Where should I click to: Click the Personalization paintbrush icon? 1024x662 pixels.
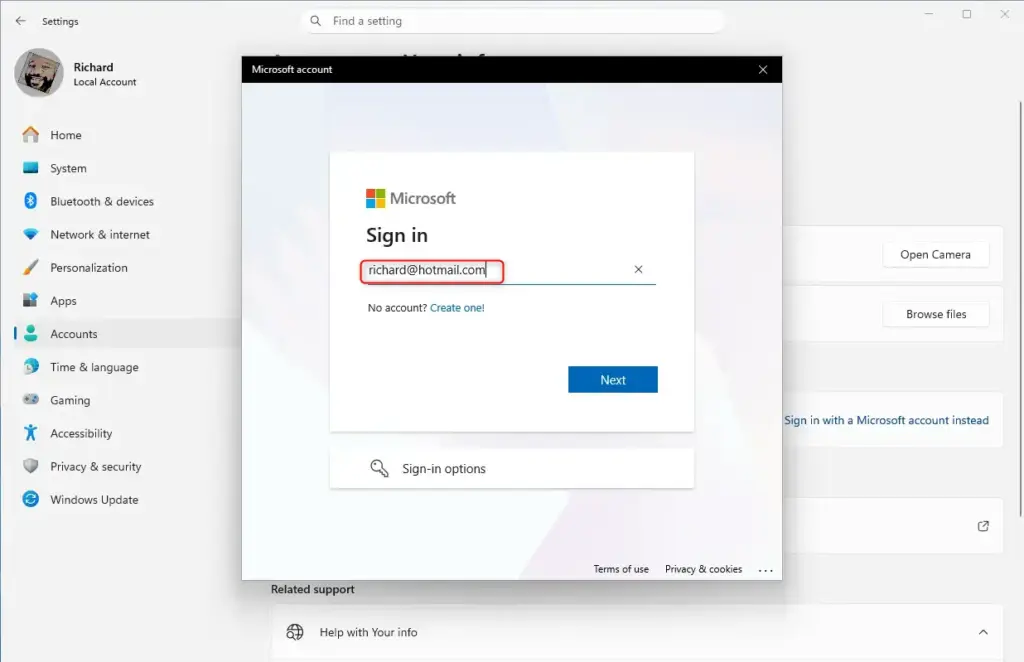click(x=31, y=267)
